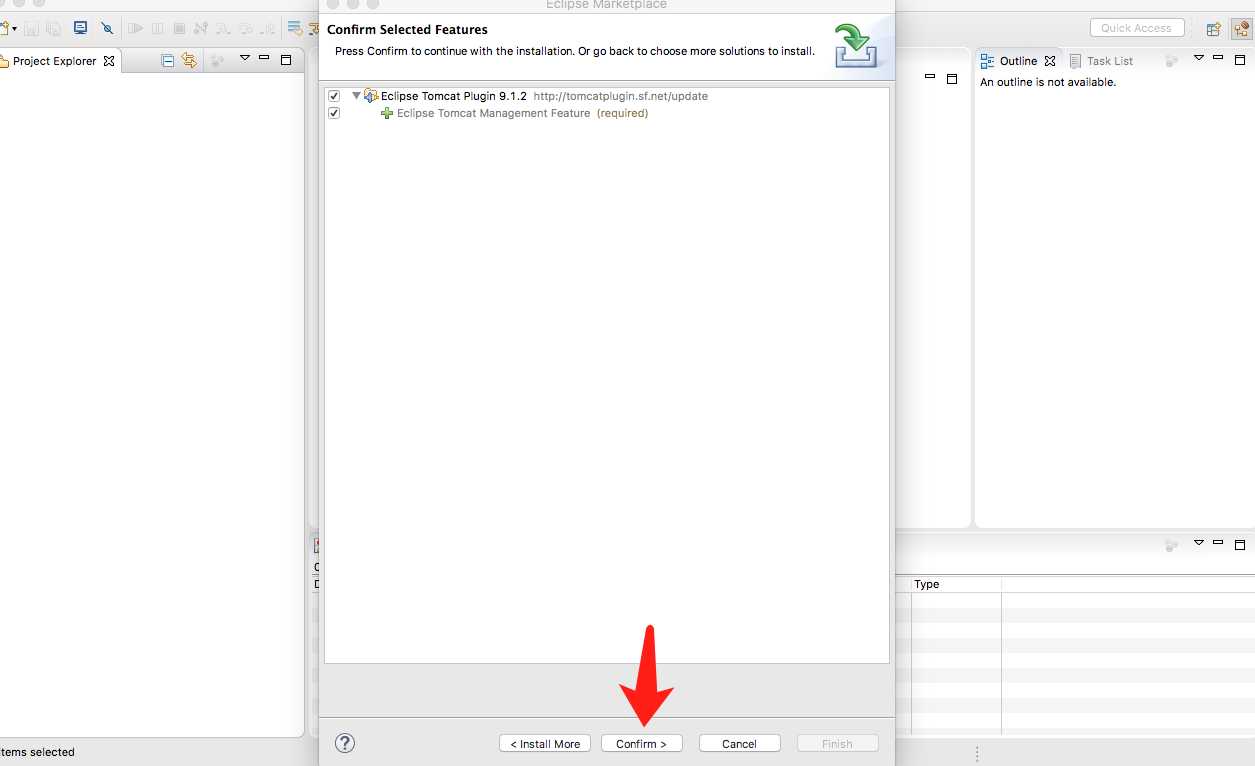This screenshot has height=766, width=1255.
Task: Click the Step Into toolbar icon
Action: 223,28
